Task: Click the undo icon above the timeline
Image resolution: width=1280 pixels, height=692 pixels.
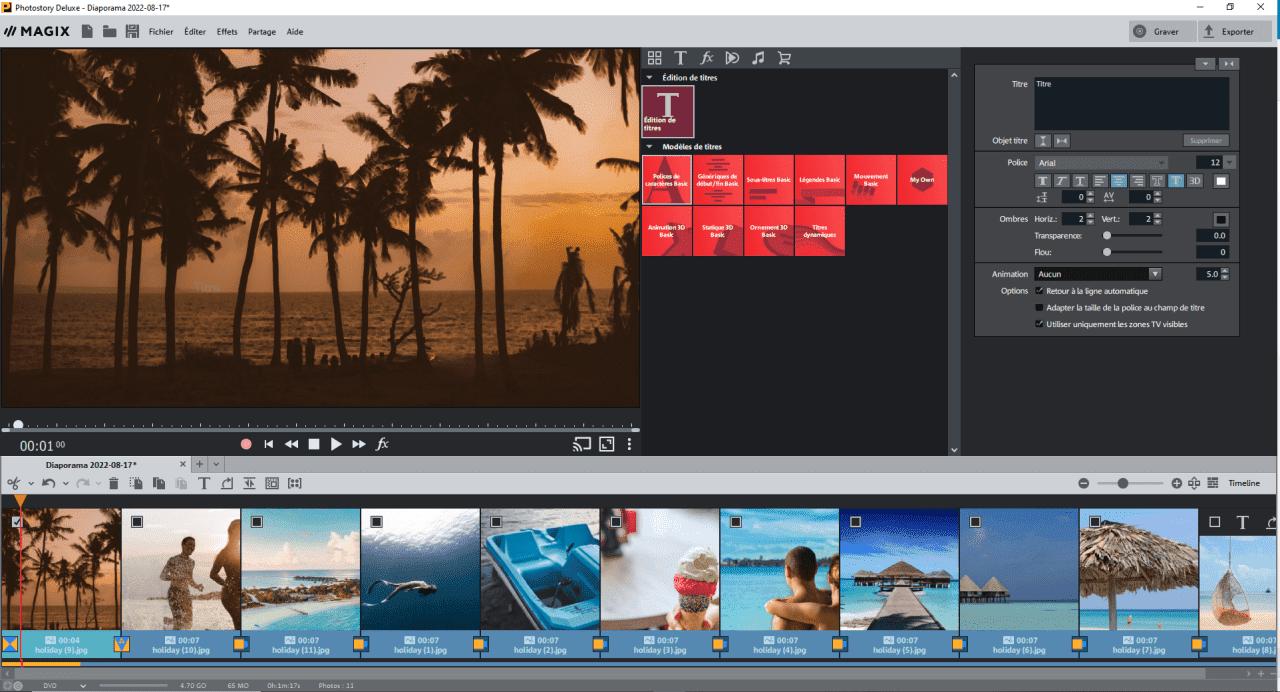Action: pyautogui.click(x=49, y=483)
